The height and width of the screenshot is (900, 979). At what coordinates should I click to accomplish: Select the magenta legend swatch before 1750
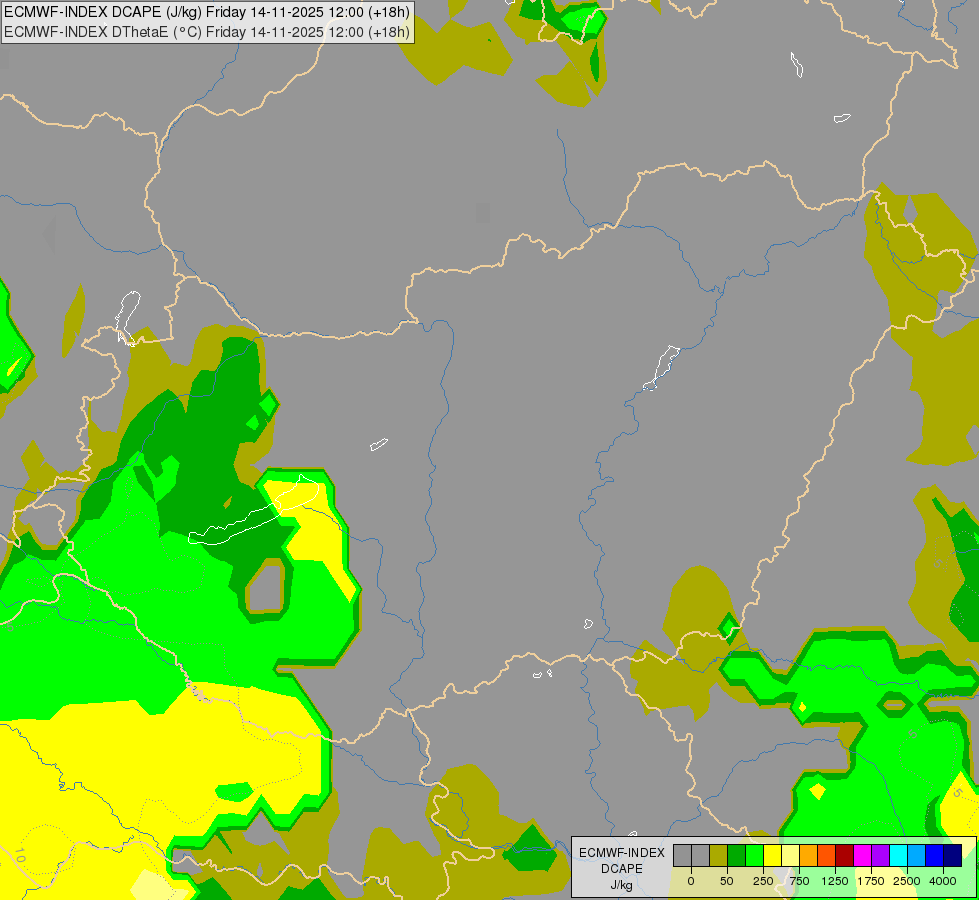tap(862, 855)
